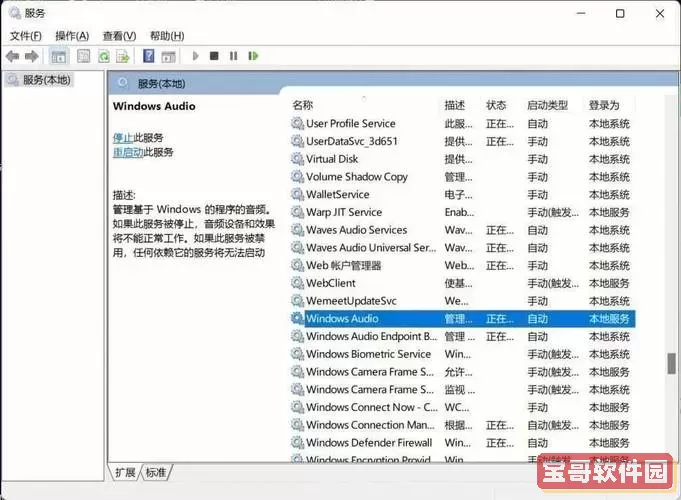Click the 停止 service link
The height and width of the screenshot is (500, 681).
123,138
